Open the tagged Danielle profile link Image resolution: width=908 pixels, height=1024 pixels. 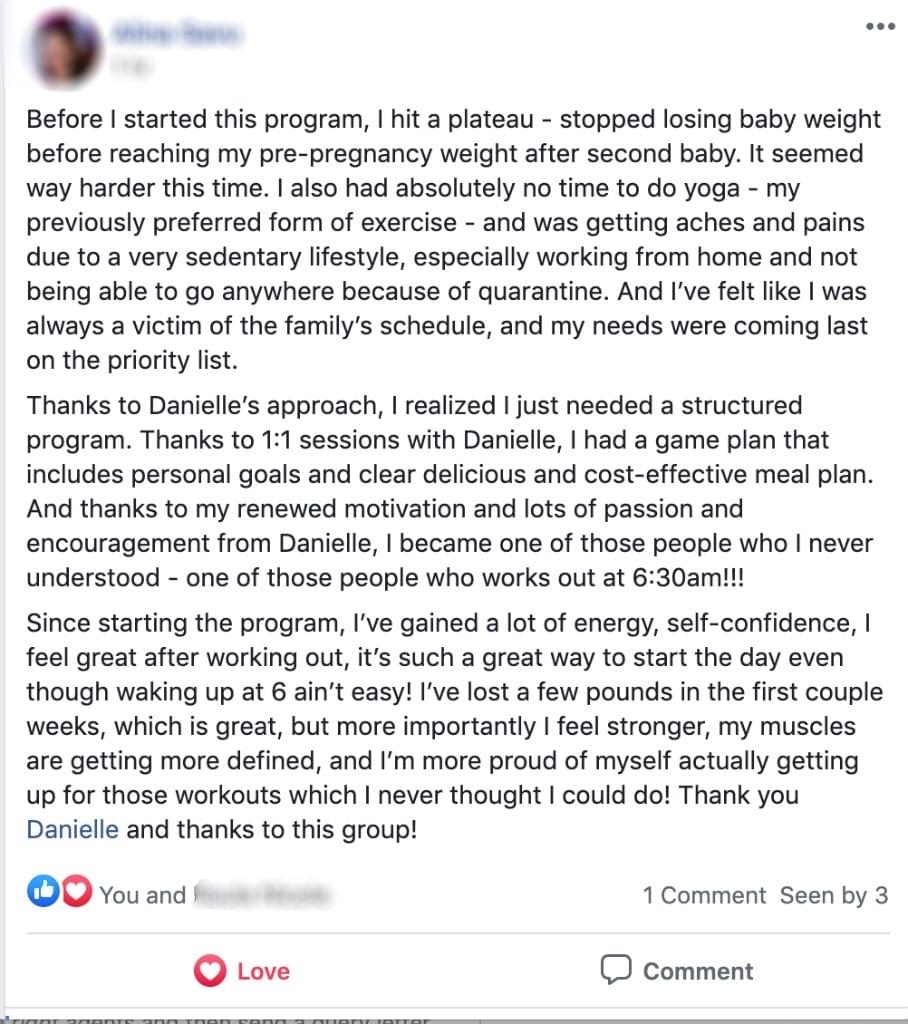pos(73,829)
